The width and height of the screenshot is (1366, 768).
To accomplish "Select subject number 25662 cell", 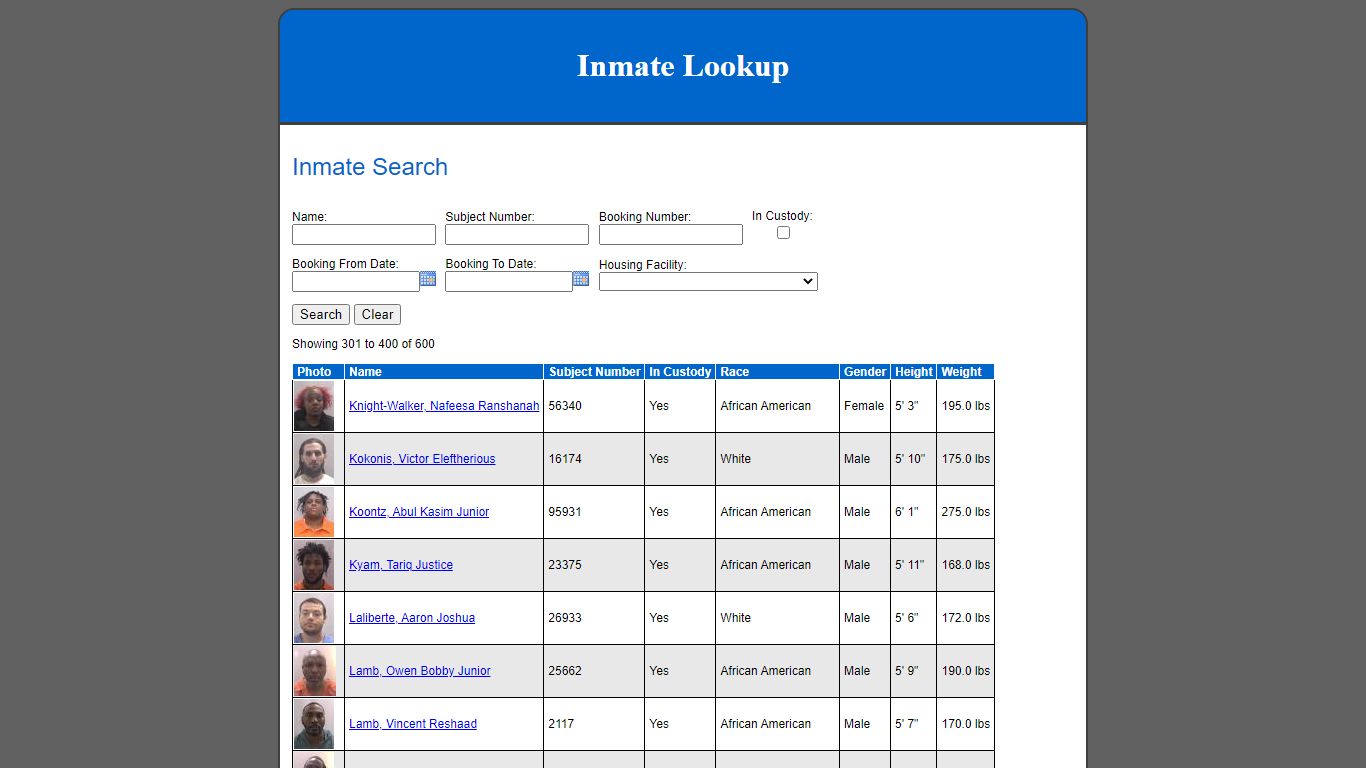I will pos(594,671).
